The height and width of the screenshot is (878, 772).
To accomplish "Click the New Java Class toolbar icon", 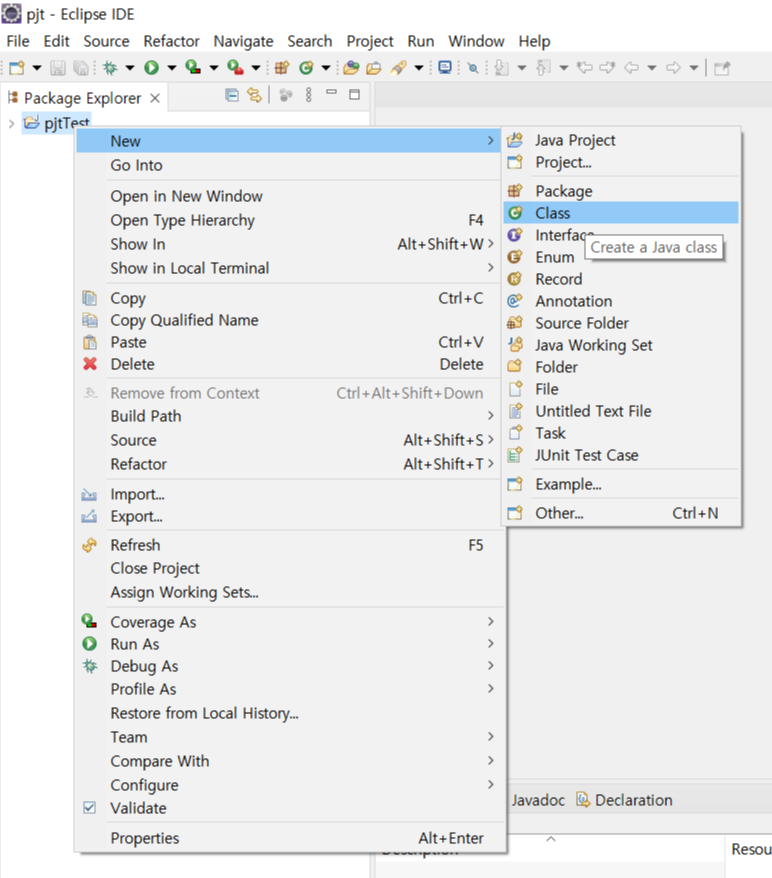I will point(306,68).
